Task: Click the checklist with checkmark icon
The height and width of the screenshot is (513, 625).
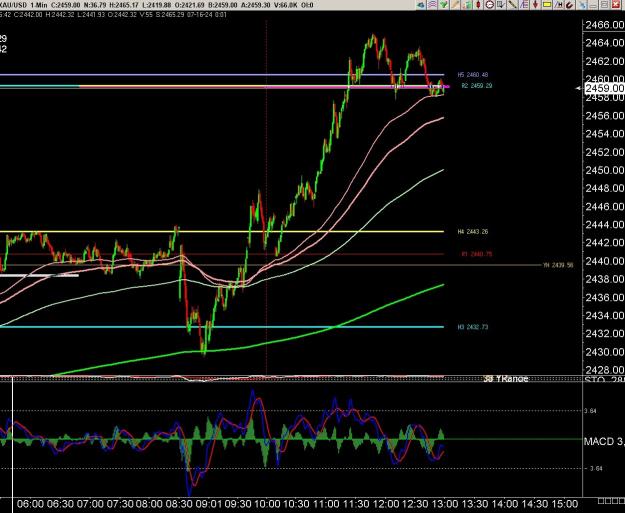Action: [x=501, y=5]
